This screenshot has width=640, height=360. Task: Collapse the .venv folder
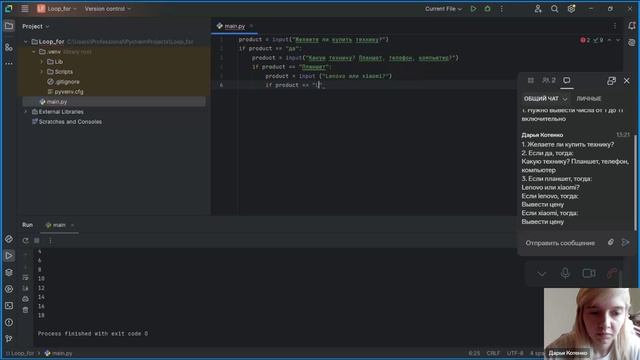coord(34,52)
